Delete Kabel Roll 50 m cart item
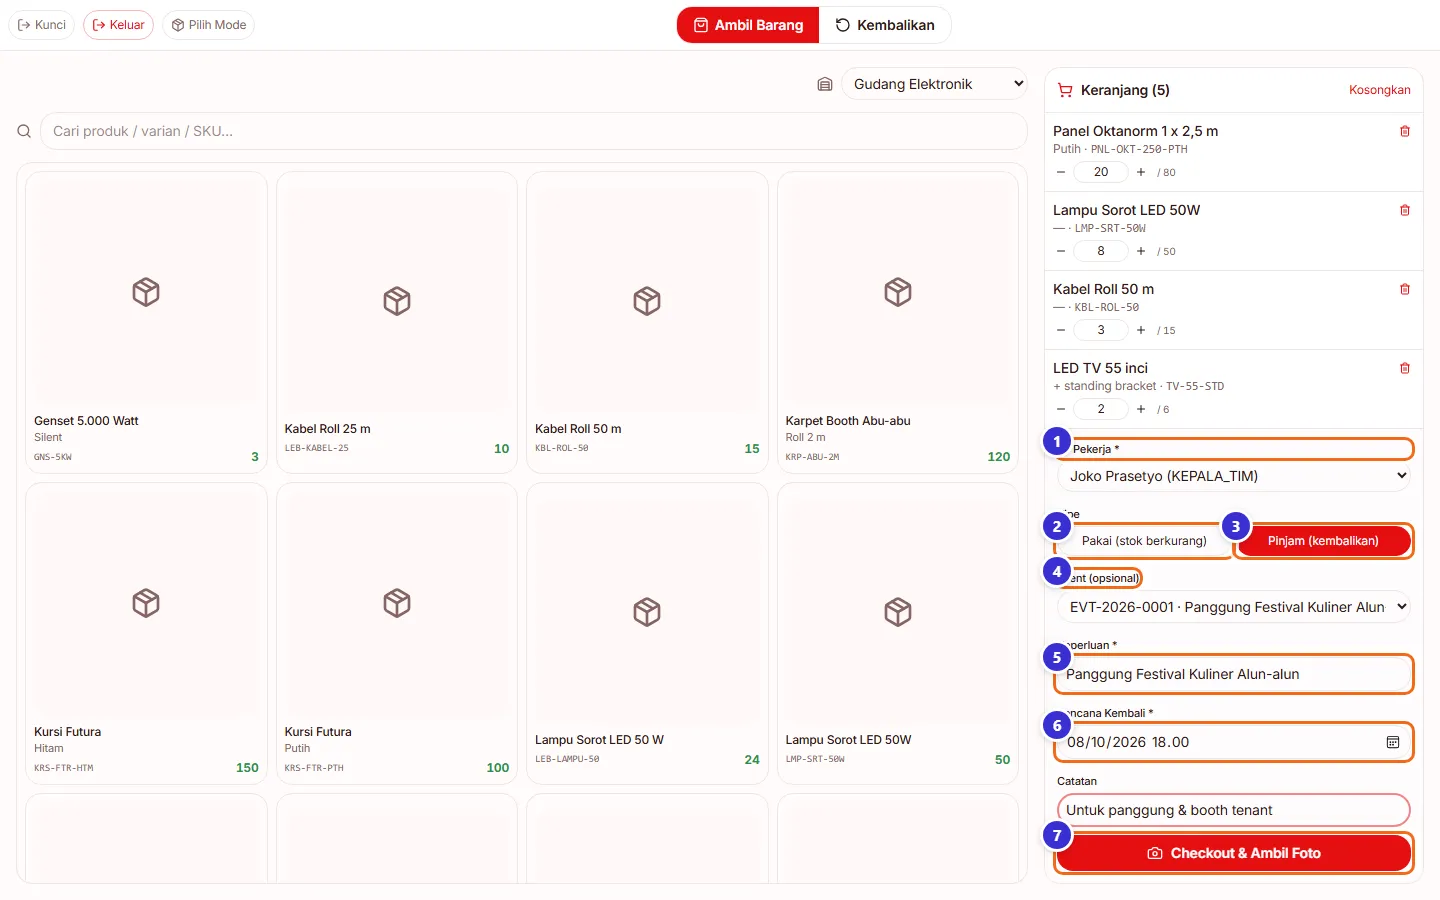 [1405, 289]
